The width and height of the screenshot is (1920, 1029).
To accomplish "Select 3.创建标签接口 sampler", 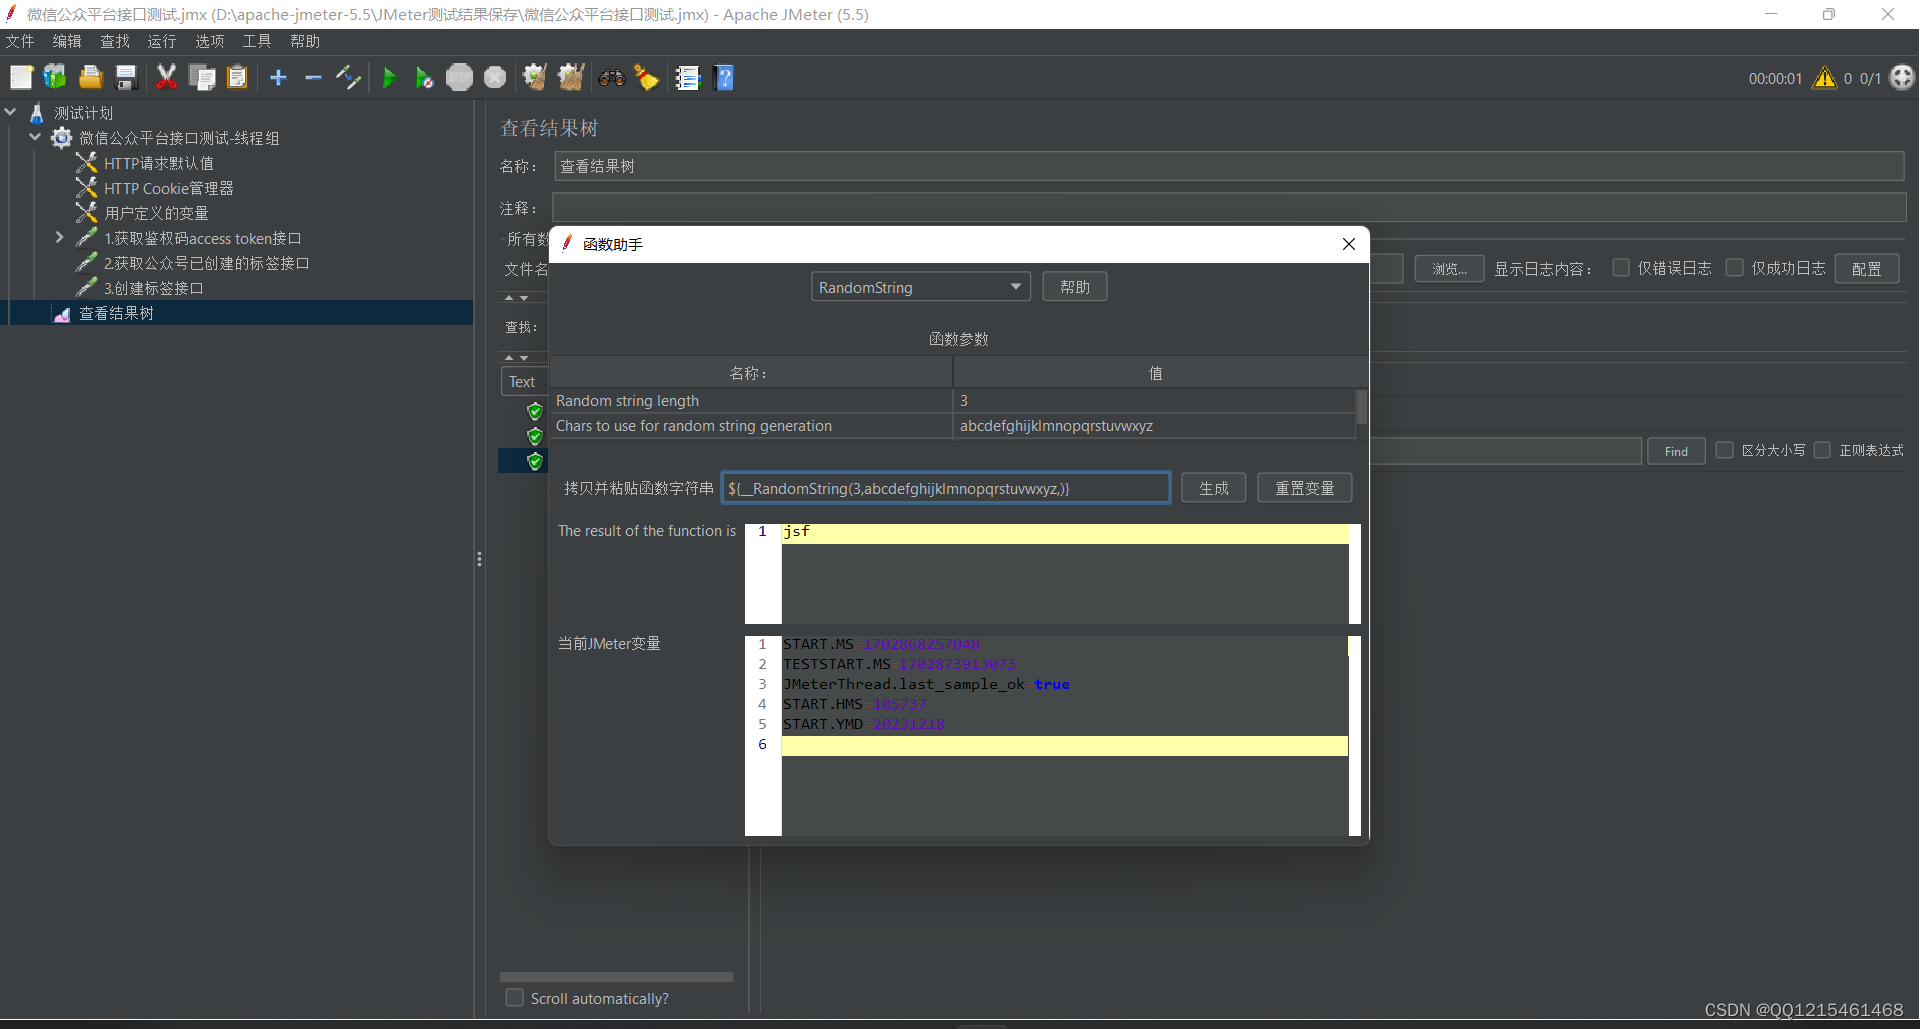I will 153,288.
